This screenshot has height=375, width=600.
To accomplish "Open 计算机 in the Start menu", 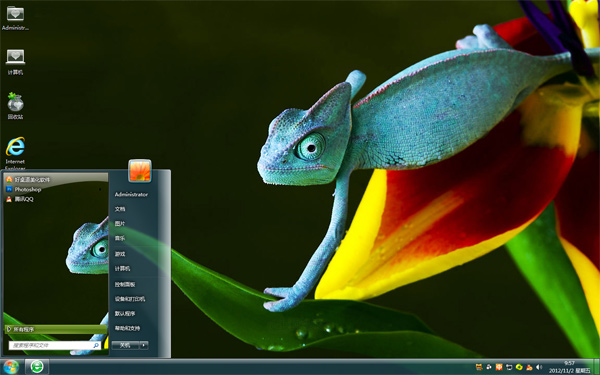I will pos(122,269).
